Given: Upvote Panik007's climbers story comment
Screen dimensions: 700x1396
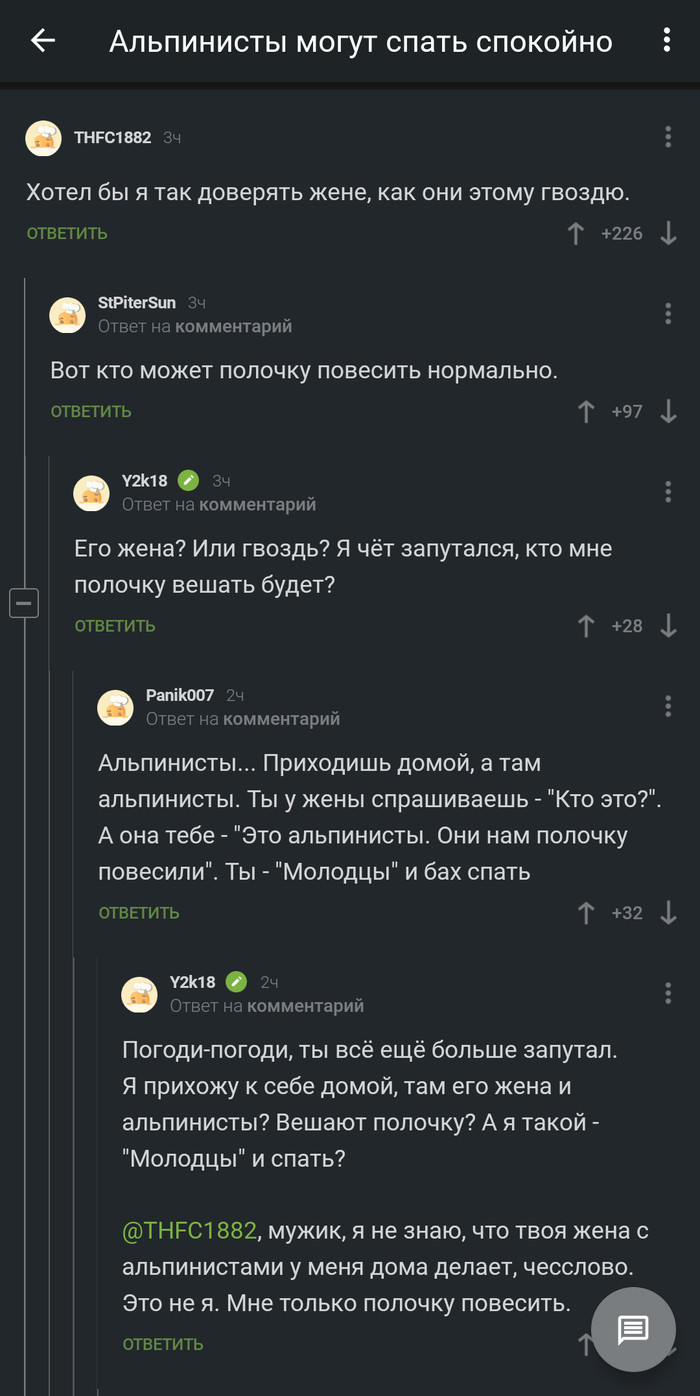Looking at the screenshot, I should pyautogui.click(x=586, y=911).
